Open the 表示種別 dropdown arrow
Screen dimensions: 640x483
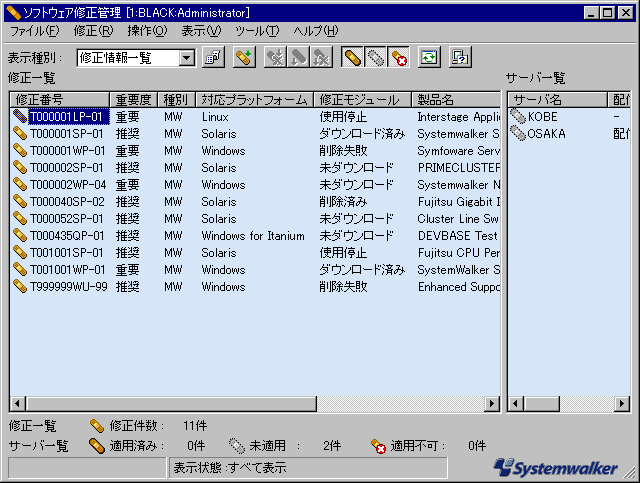[x=187, y=58]
